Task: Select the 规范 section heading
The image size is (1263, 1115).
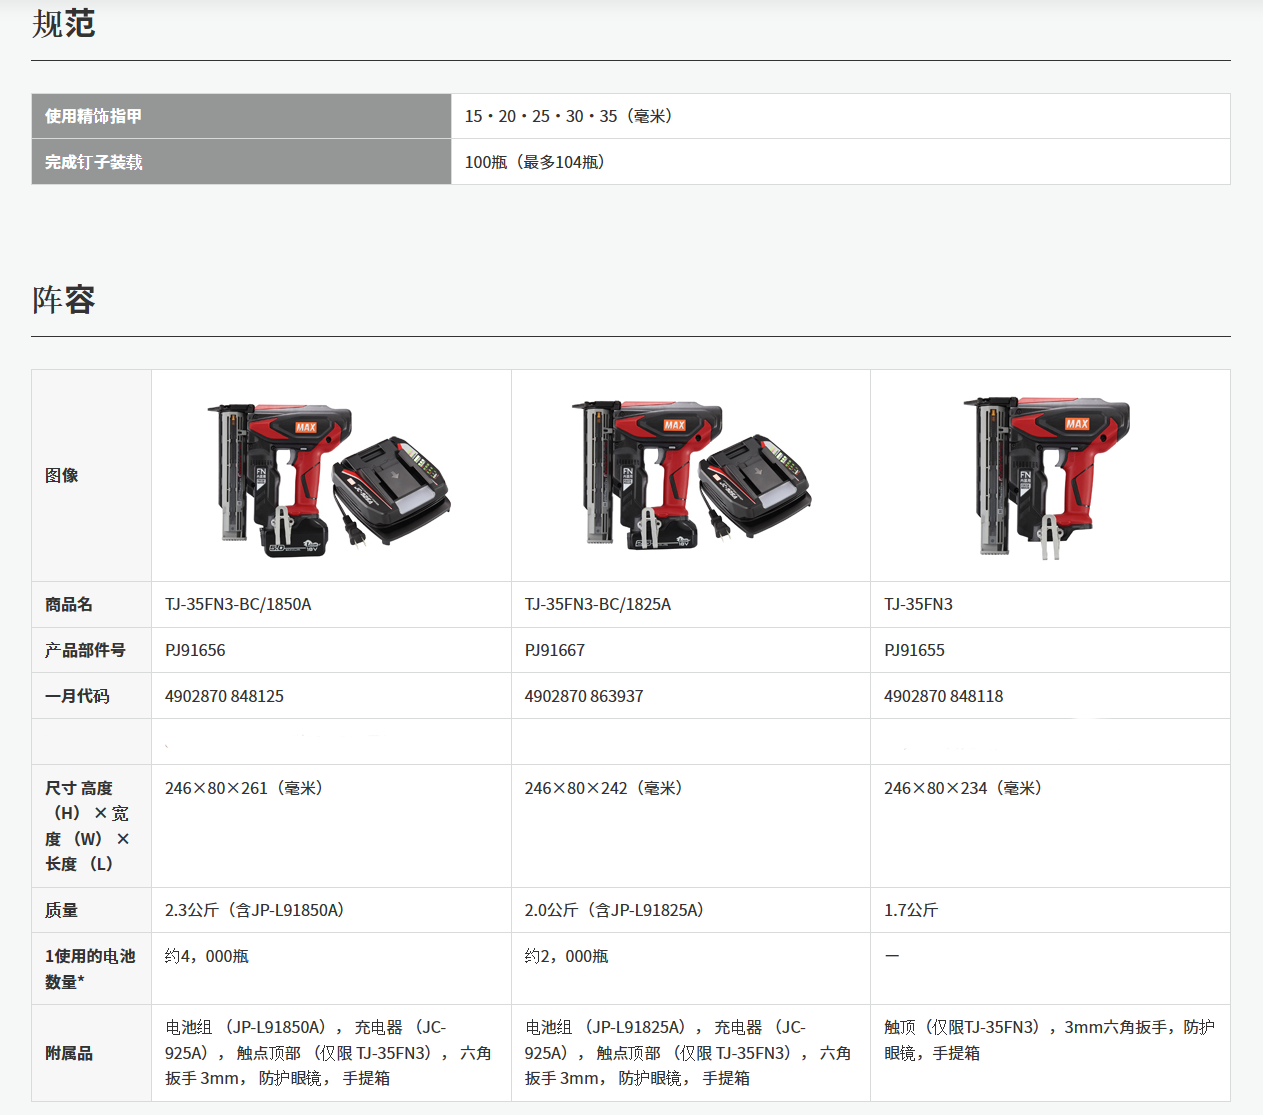Action: click(63, 23)
